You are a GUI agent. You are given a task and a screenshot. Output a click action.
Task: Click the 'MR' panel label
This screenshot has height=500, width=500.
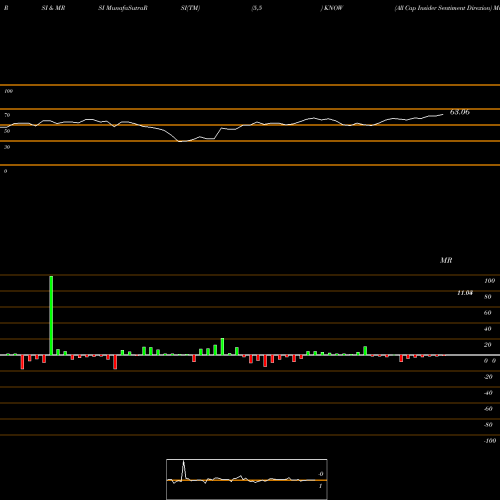(446, 260)
